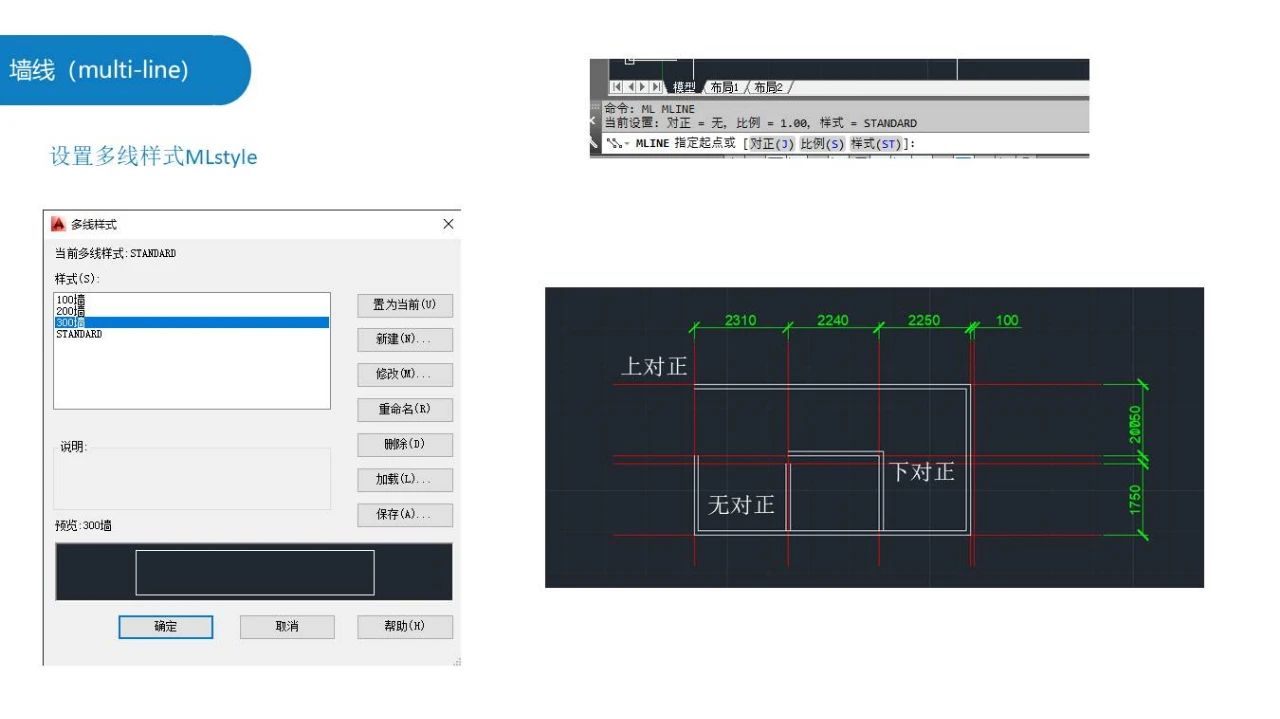Click the 保存(A)... button
Image resolution: width=1280 pixels, height=719 pixels.
pos(405,515)
